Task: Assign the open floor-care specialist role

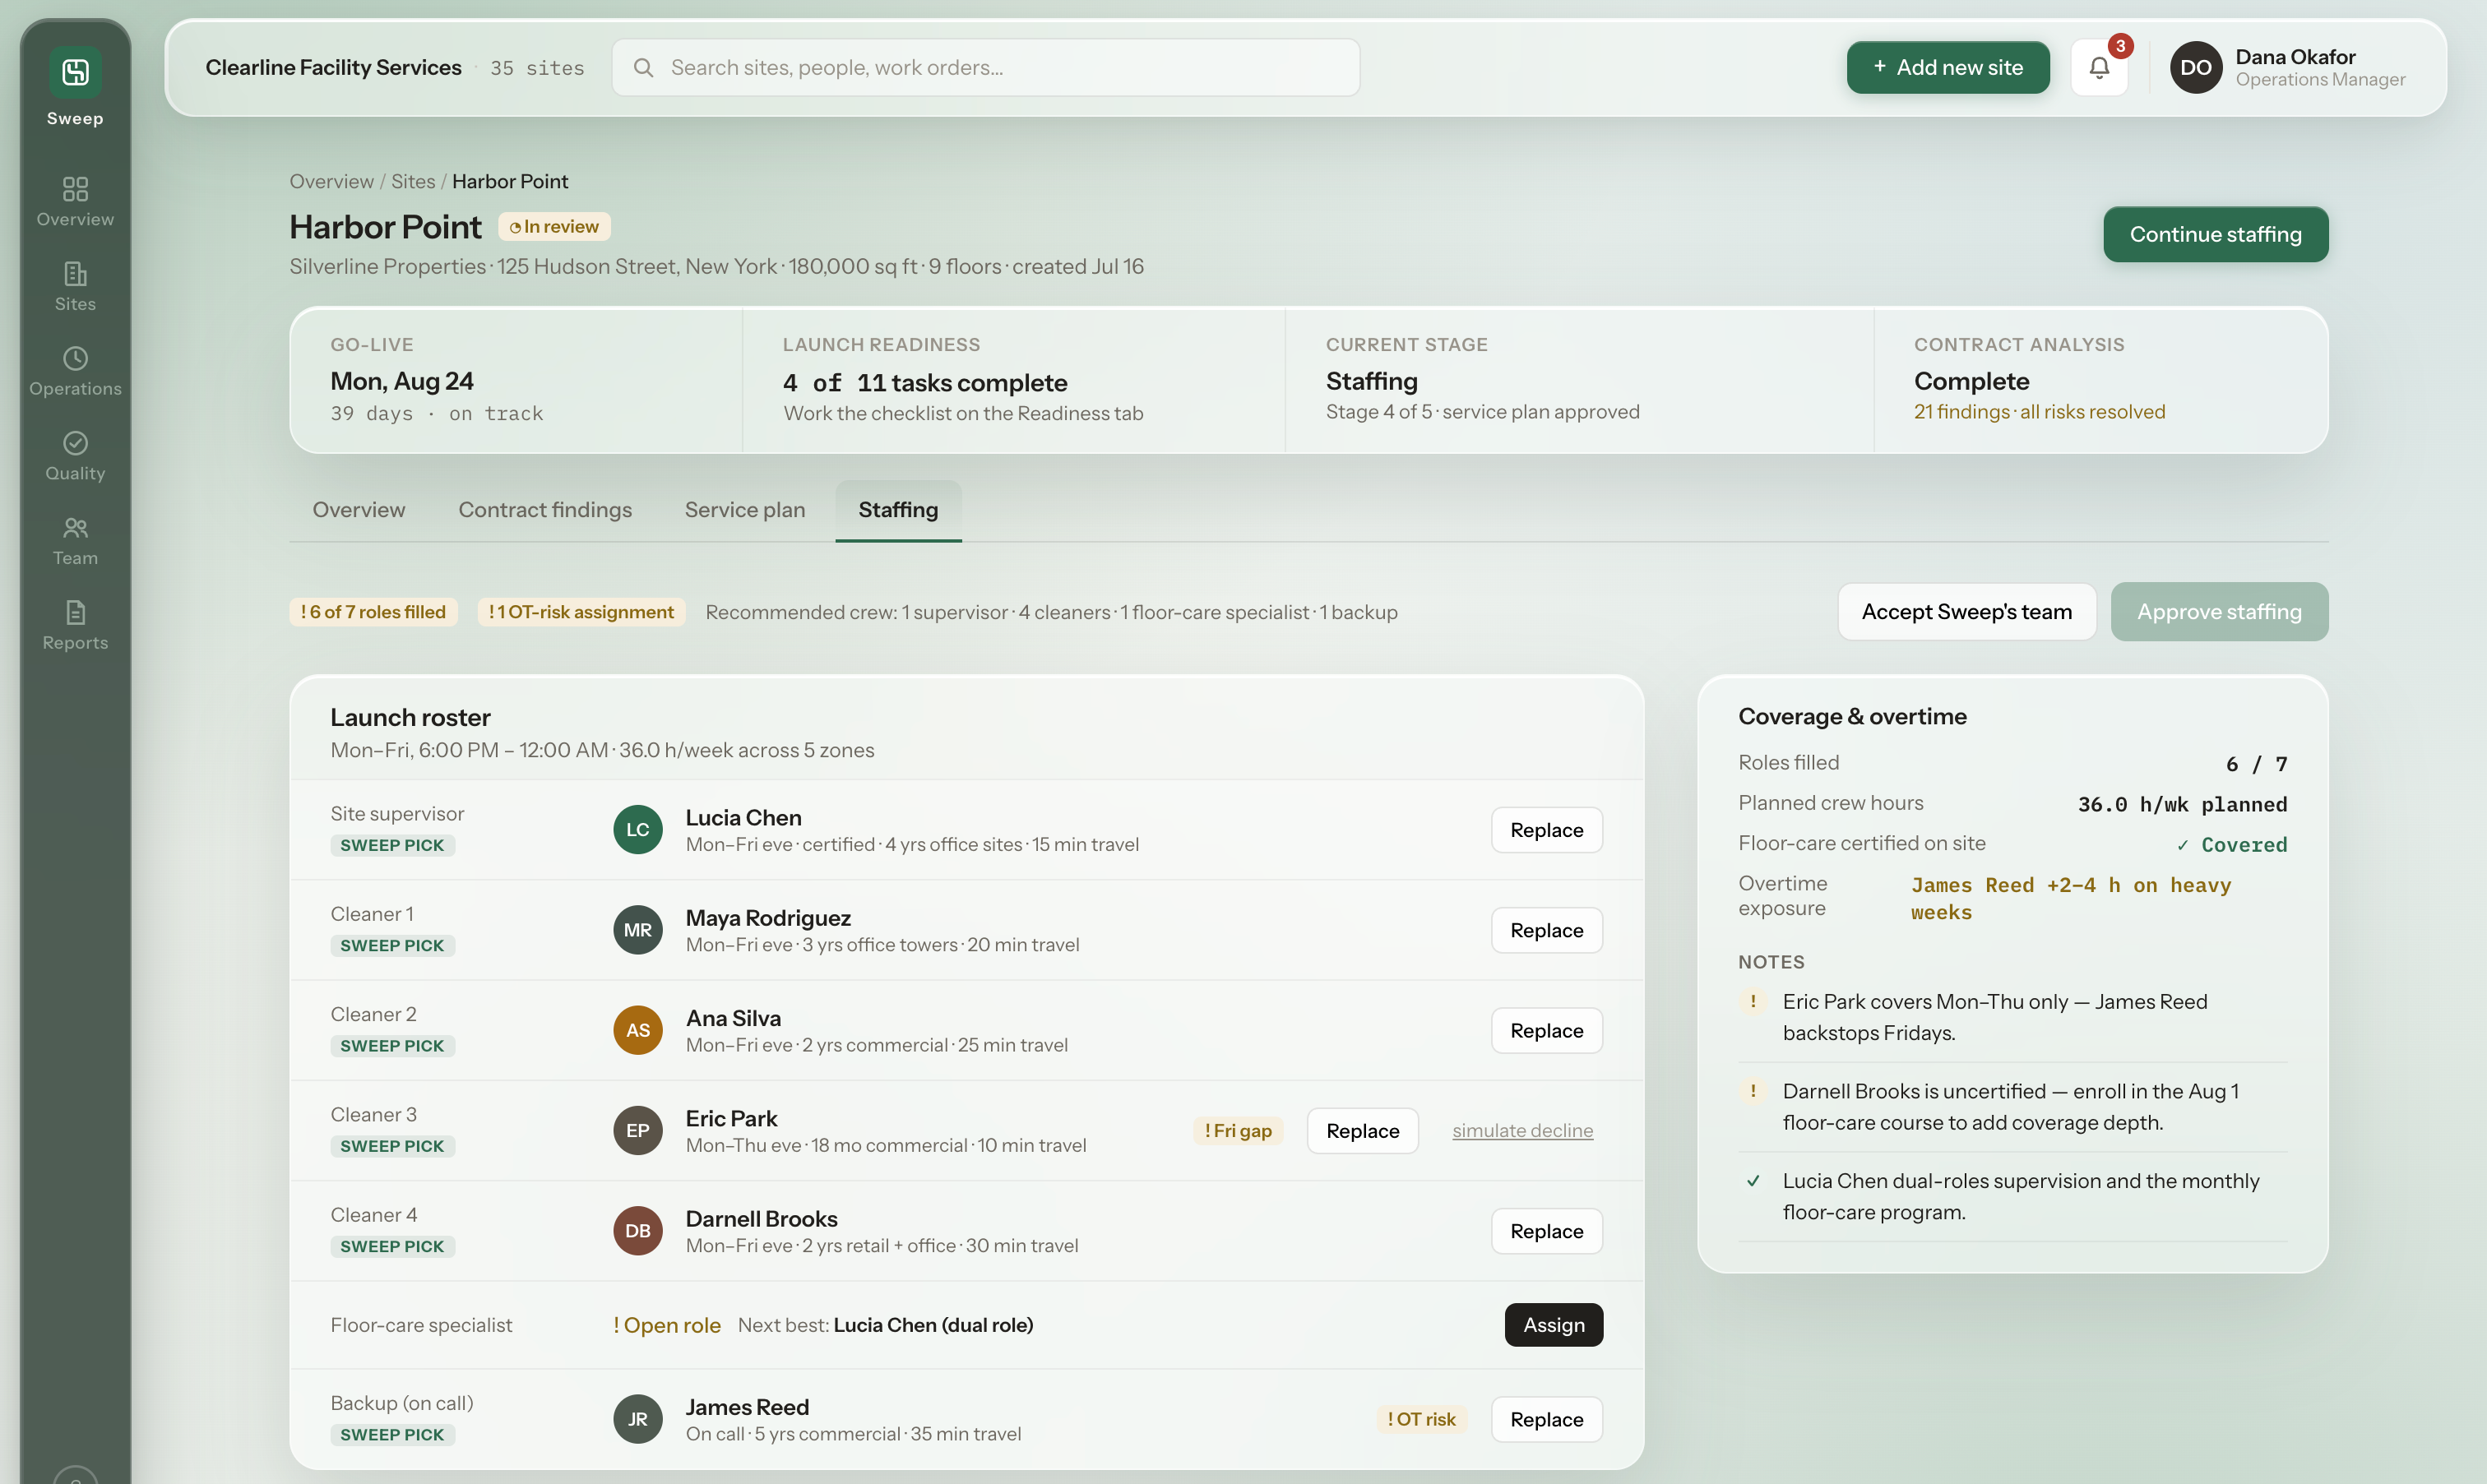Action: pyautogui.click(x=1553, y=1324)
